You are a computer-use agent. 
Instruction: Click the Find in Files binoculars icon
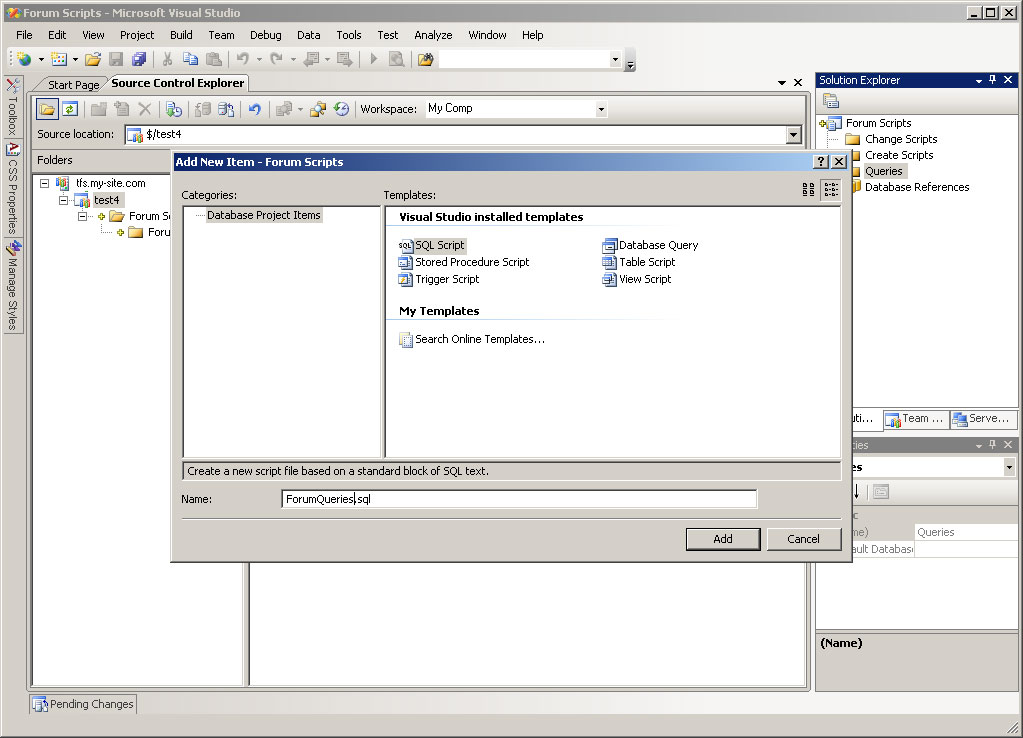[x=425, y=59]
